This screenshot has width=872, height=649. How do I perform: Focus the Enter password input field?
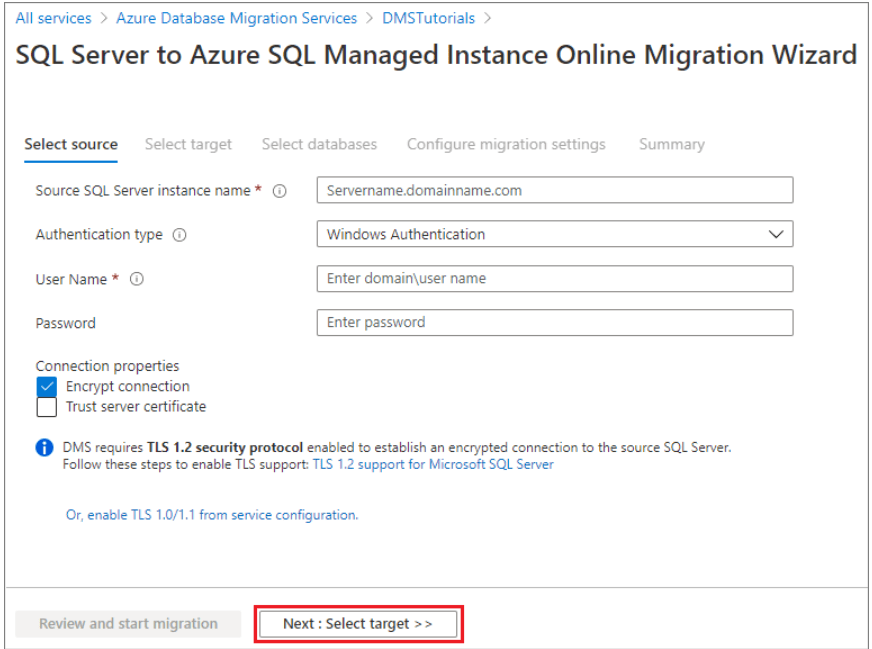554,322
